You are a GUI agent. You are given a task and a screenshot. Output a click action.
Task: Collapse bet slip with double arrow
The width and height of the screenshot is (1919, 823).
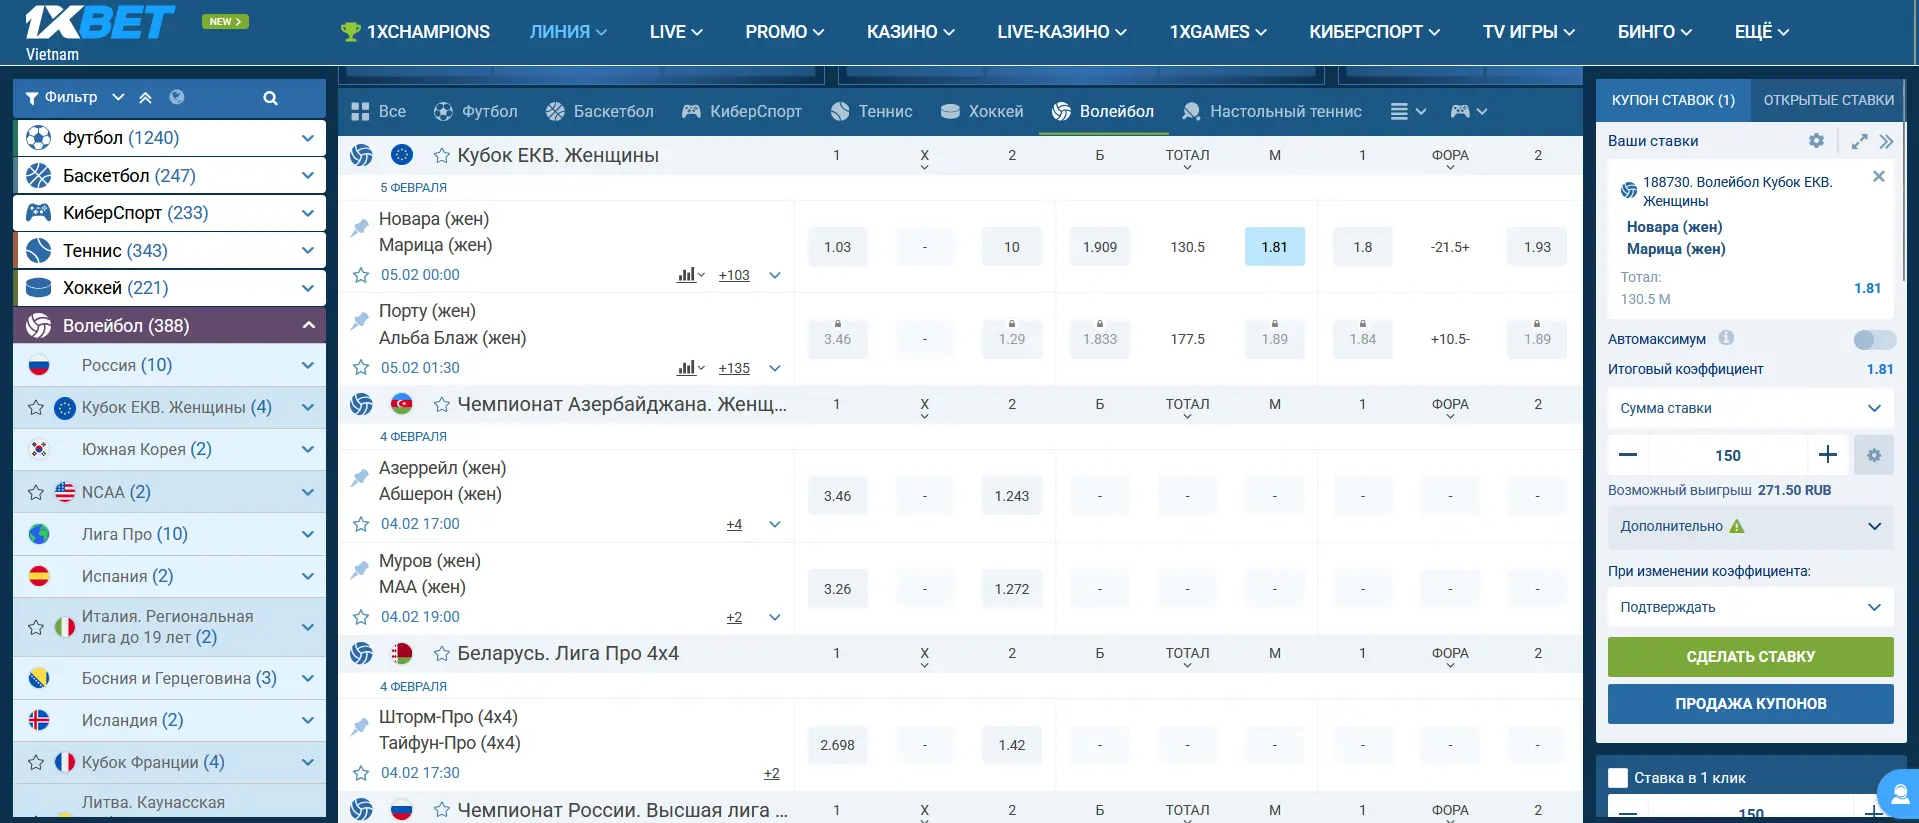[x=1886, y=141]
